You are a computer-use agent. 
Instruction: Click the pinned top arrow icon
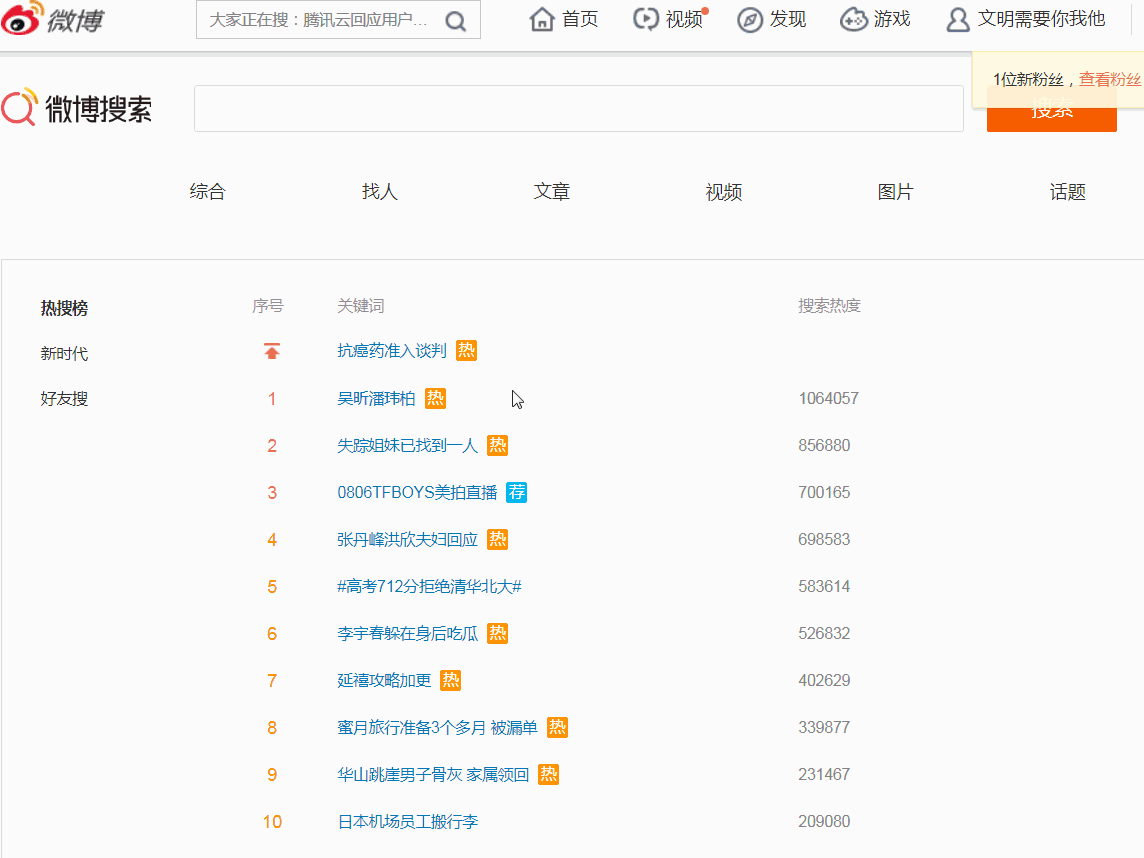click(x=272, y=351)
